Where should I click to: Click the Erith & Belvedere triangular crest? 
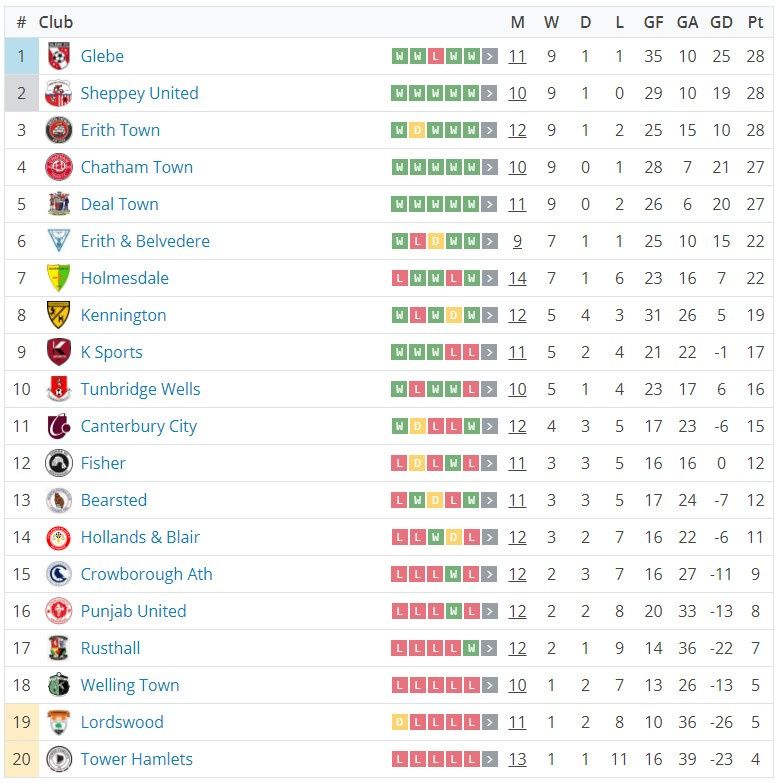tap(58, 241)
